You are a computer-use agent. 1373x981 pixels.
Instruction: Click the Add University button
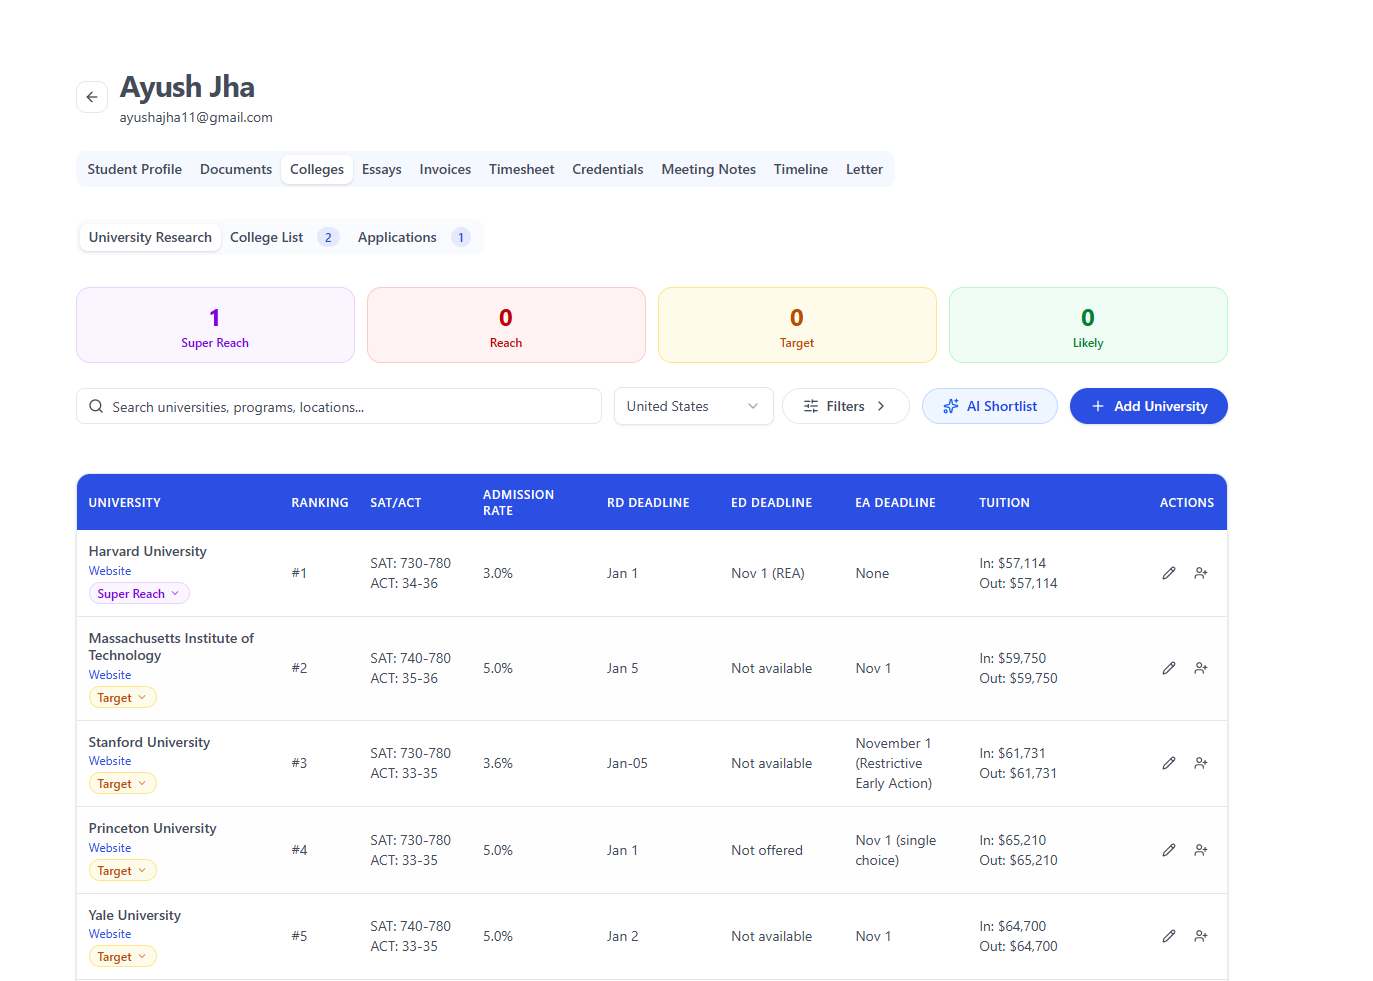tap(1149, 406)
